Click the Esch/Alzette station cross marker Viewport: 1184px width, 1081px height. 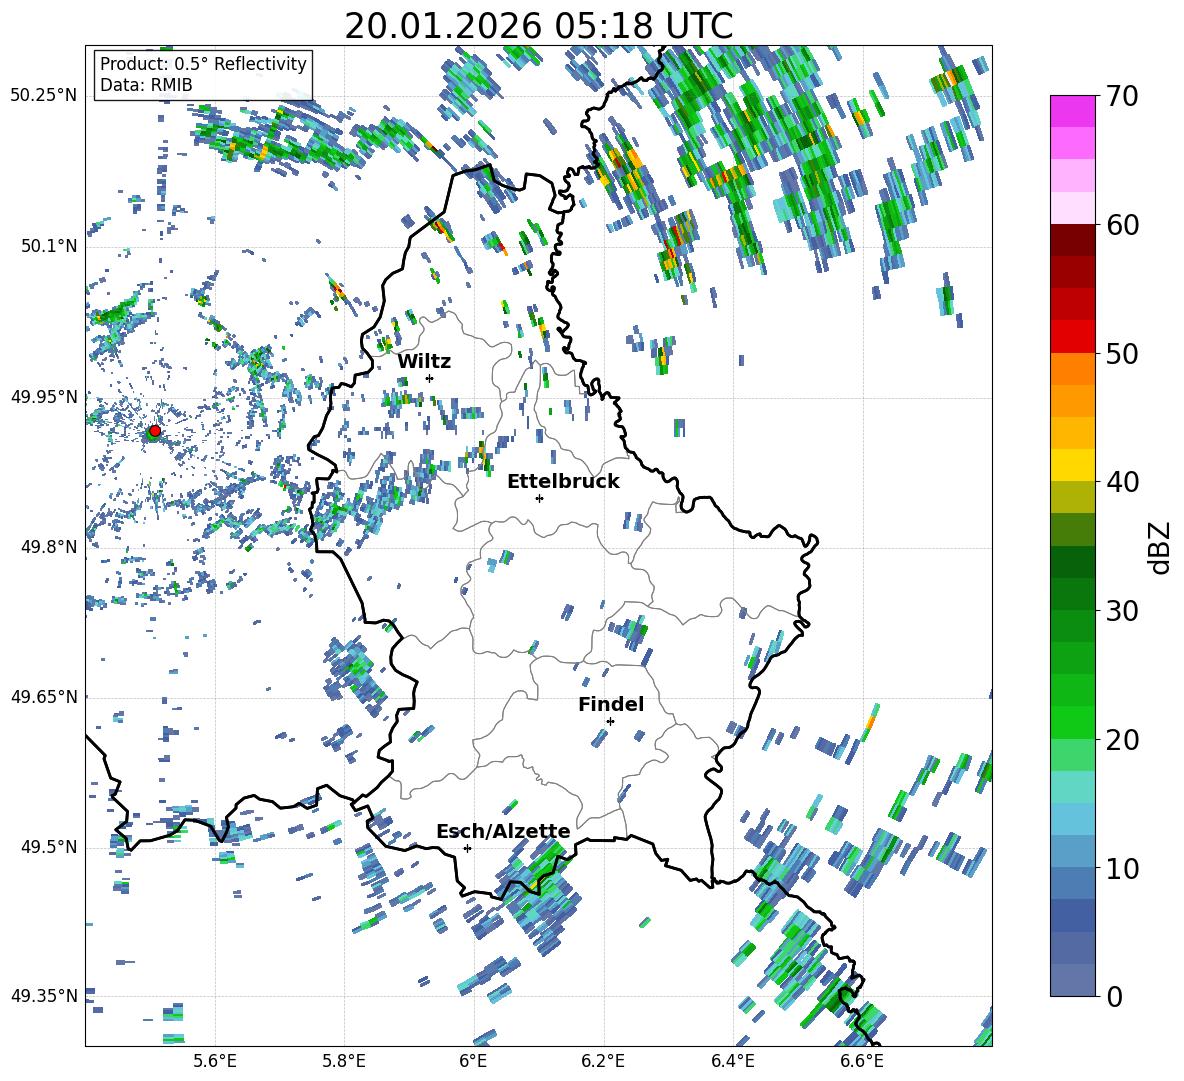[467, 848]
